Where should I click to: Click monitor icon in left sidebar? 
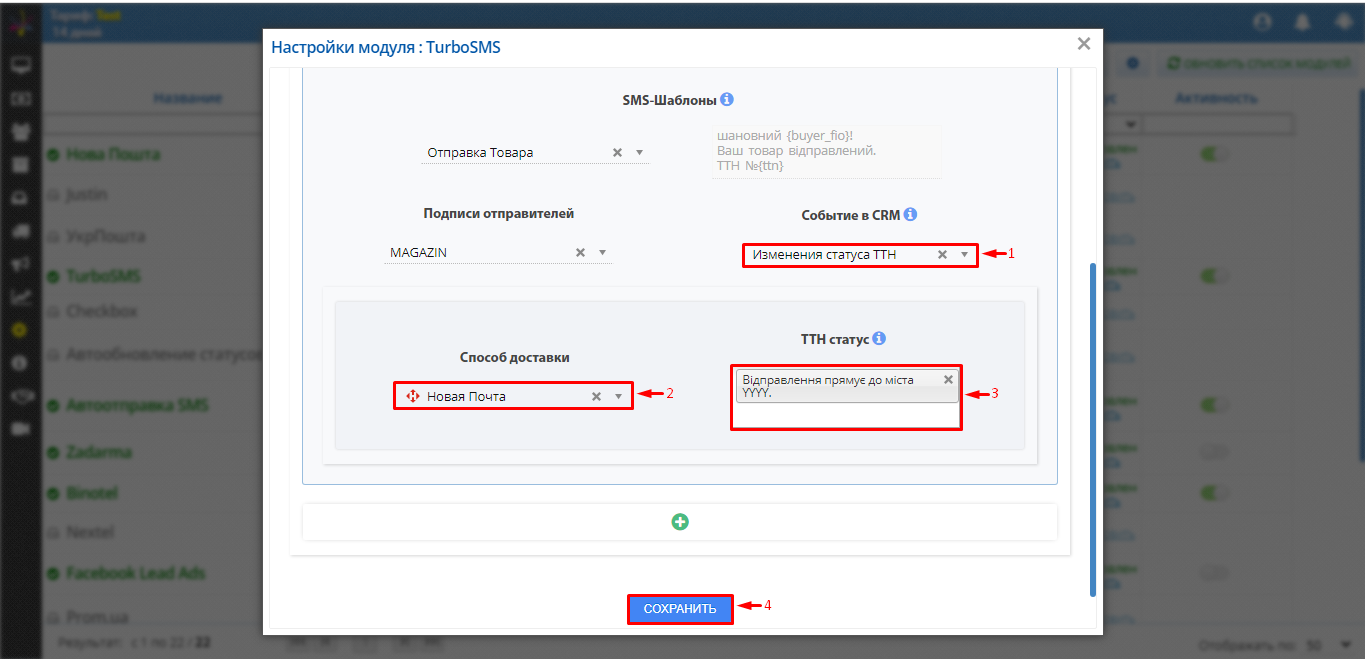pyautogui.click(x=20, y=65)
